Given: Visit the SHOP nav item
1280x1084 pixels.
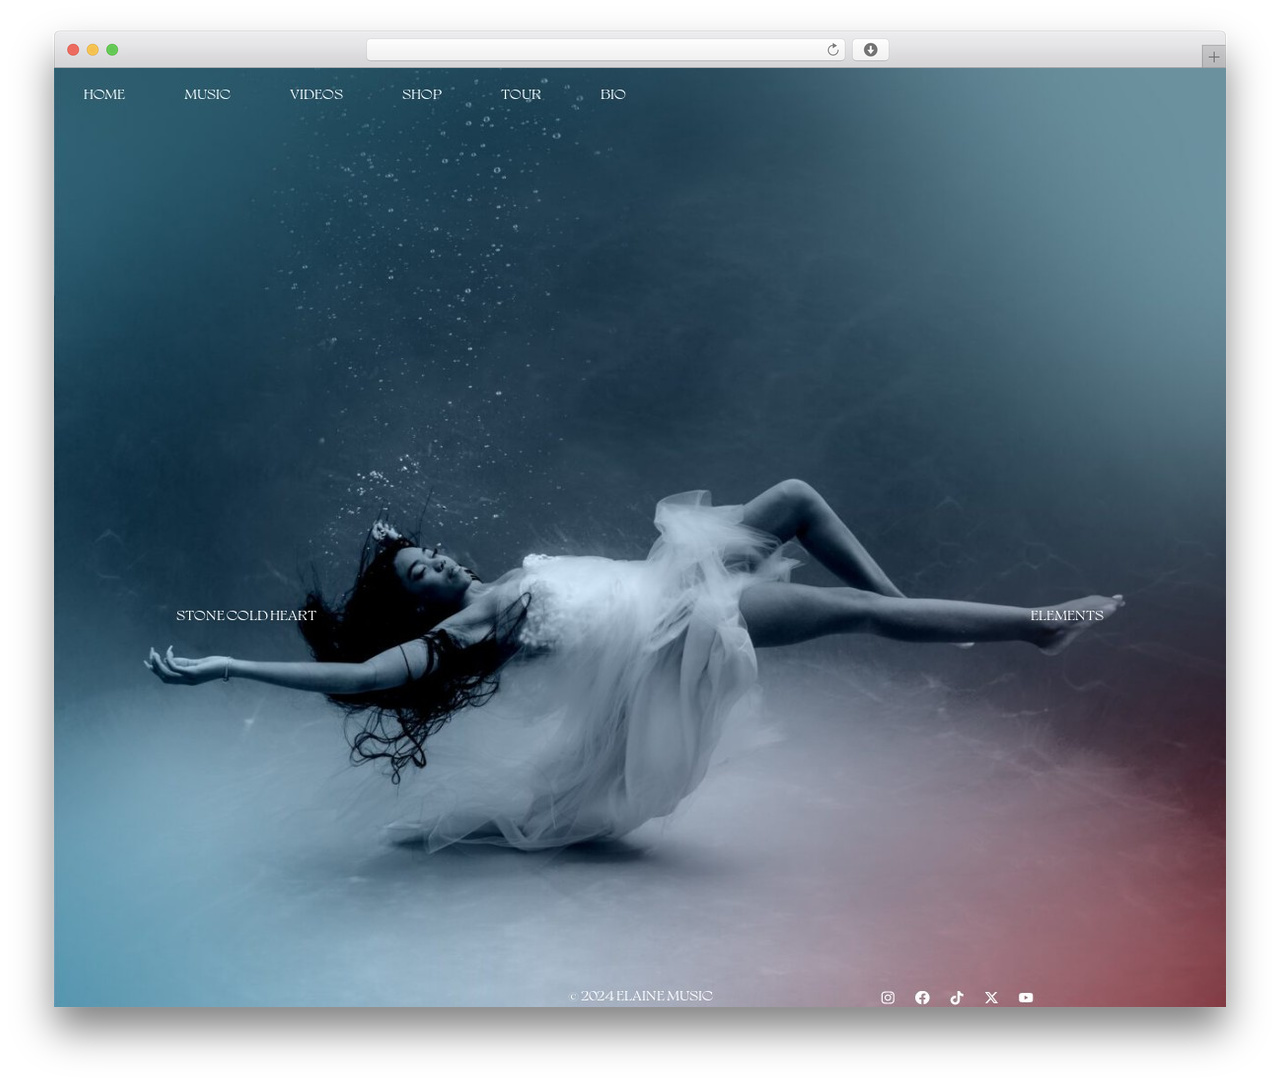Looking at the screenshot, I should pyautogui.click(x=422, y=94).
